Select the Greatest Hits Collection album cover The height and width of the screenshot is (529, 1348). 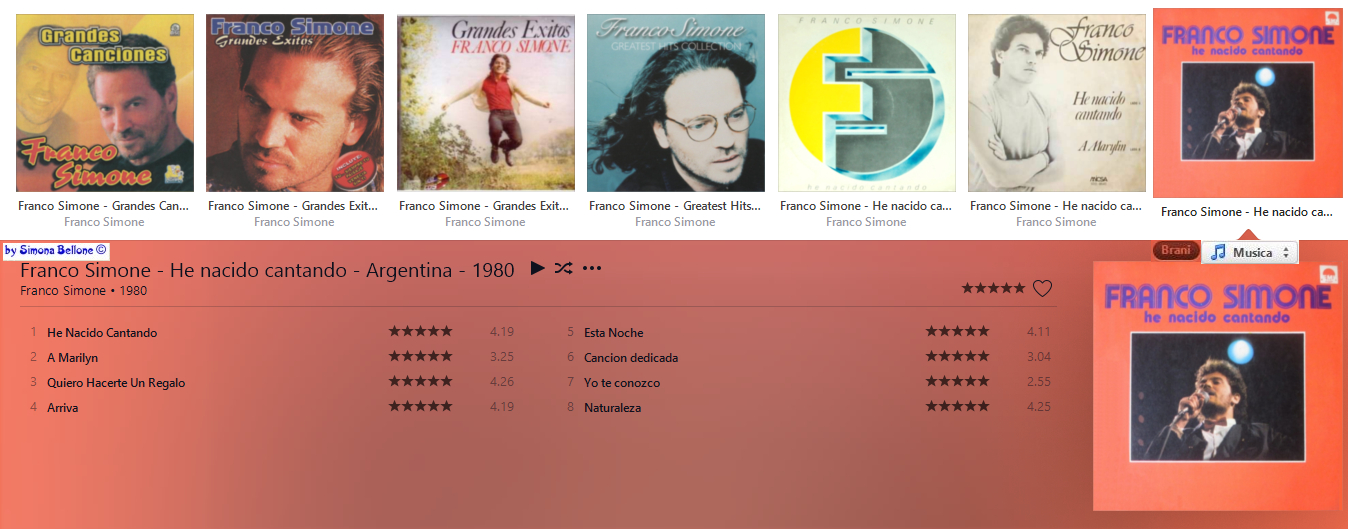[675, 103]
